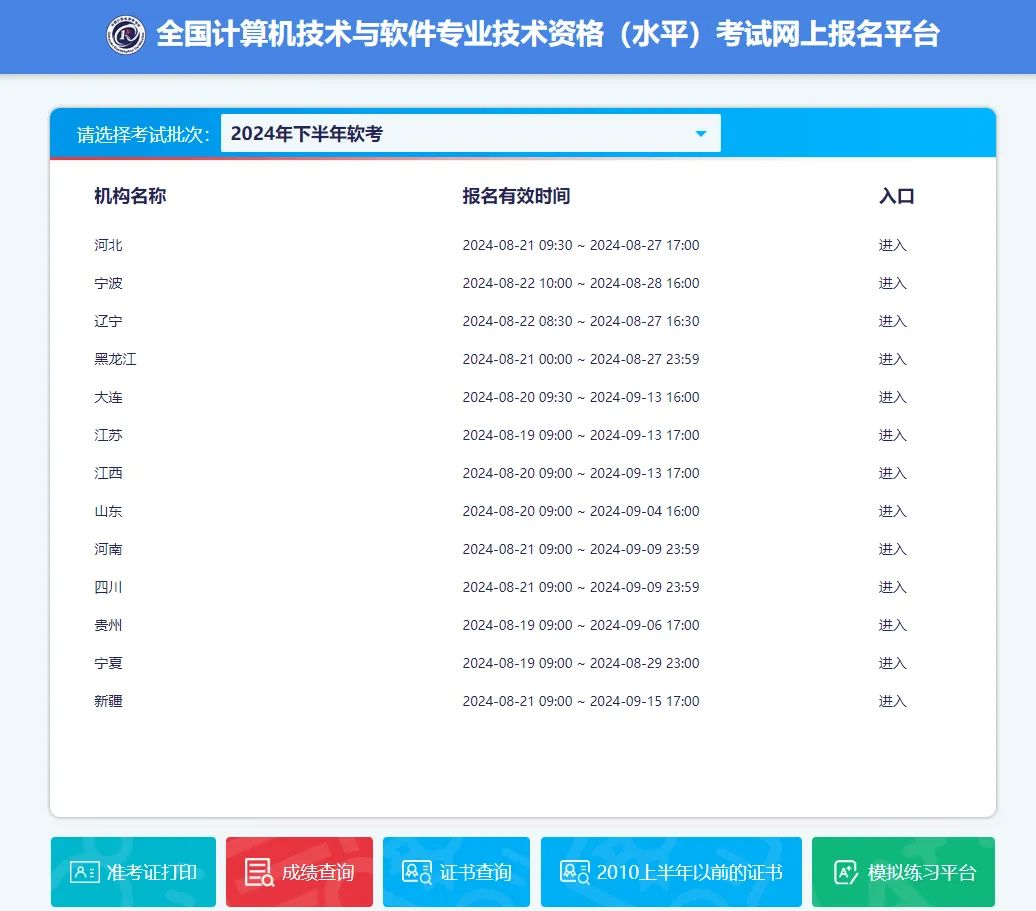Select the 贵州 institution name
Viewport: 1036px width, 911px height.
pyautogui.click(x=108, y=625)
